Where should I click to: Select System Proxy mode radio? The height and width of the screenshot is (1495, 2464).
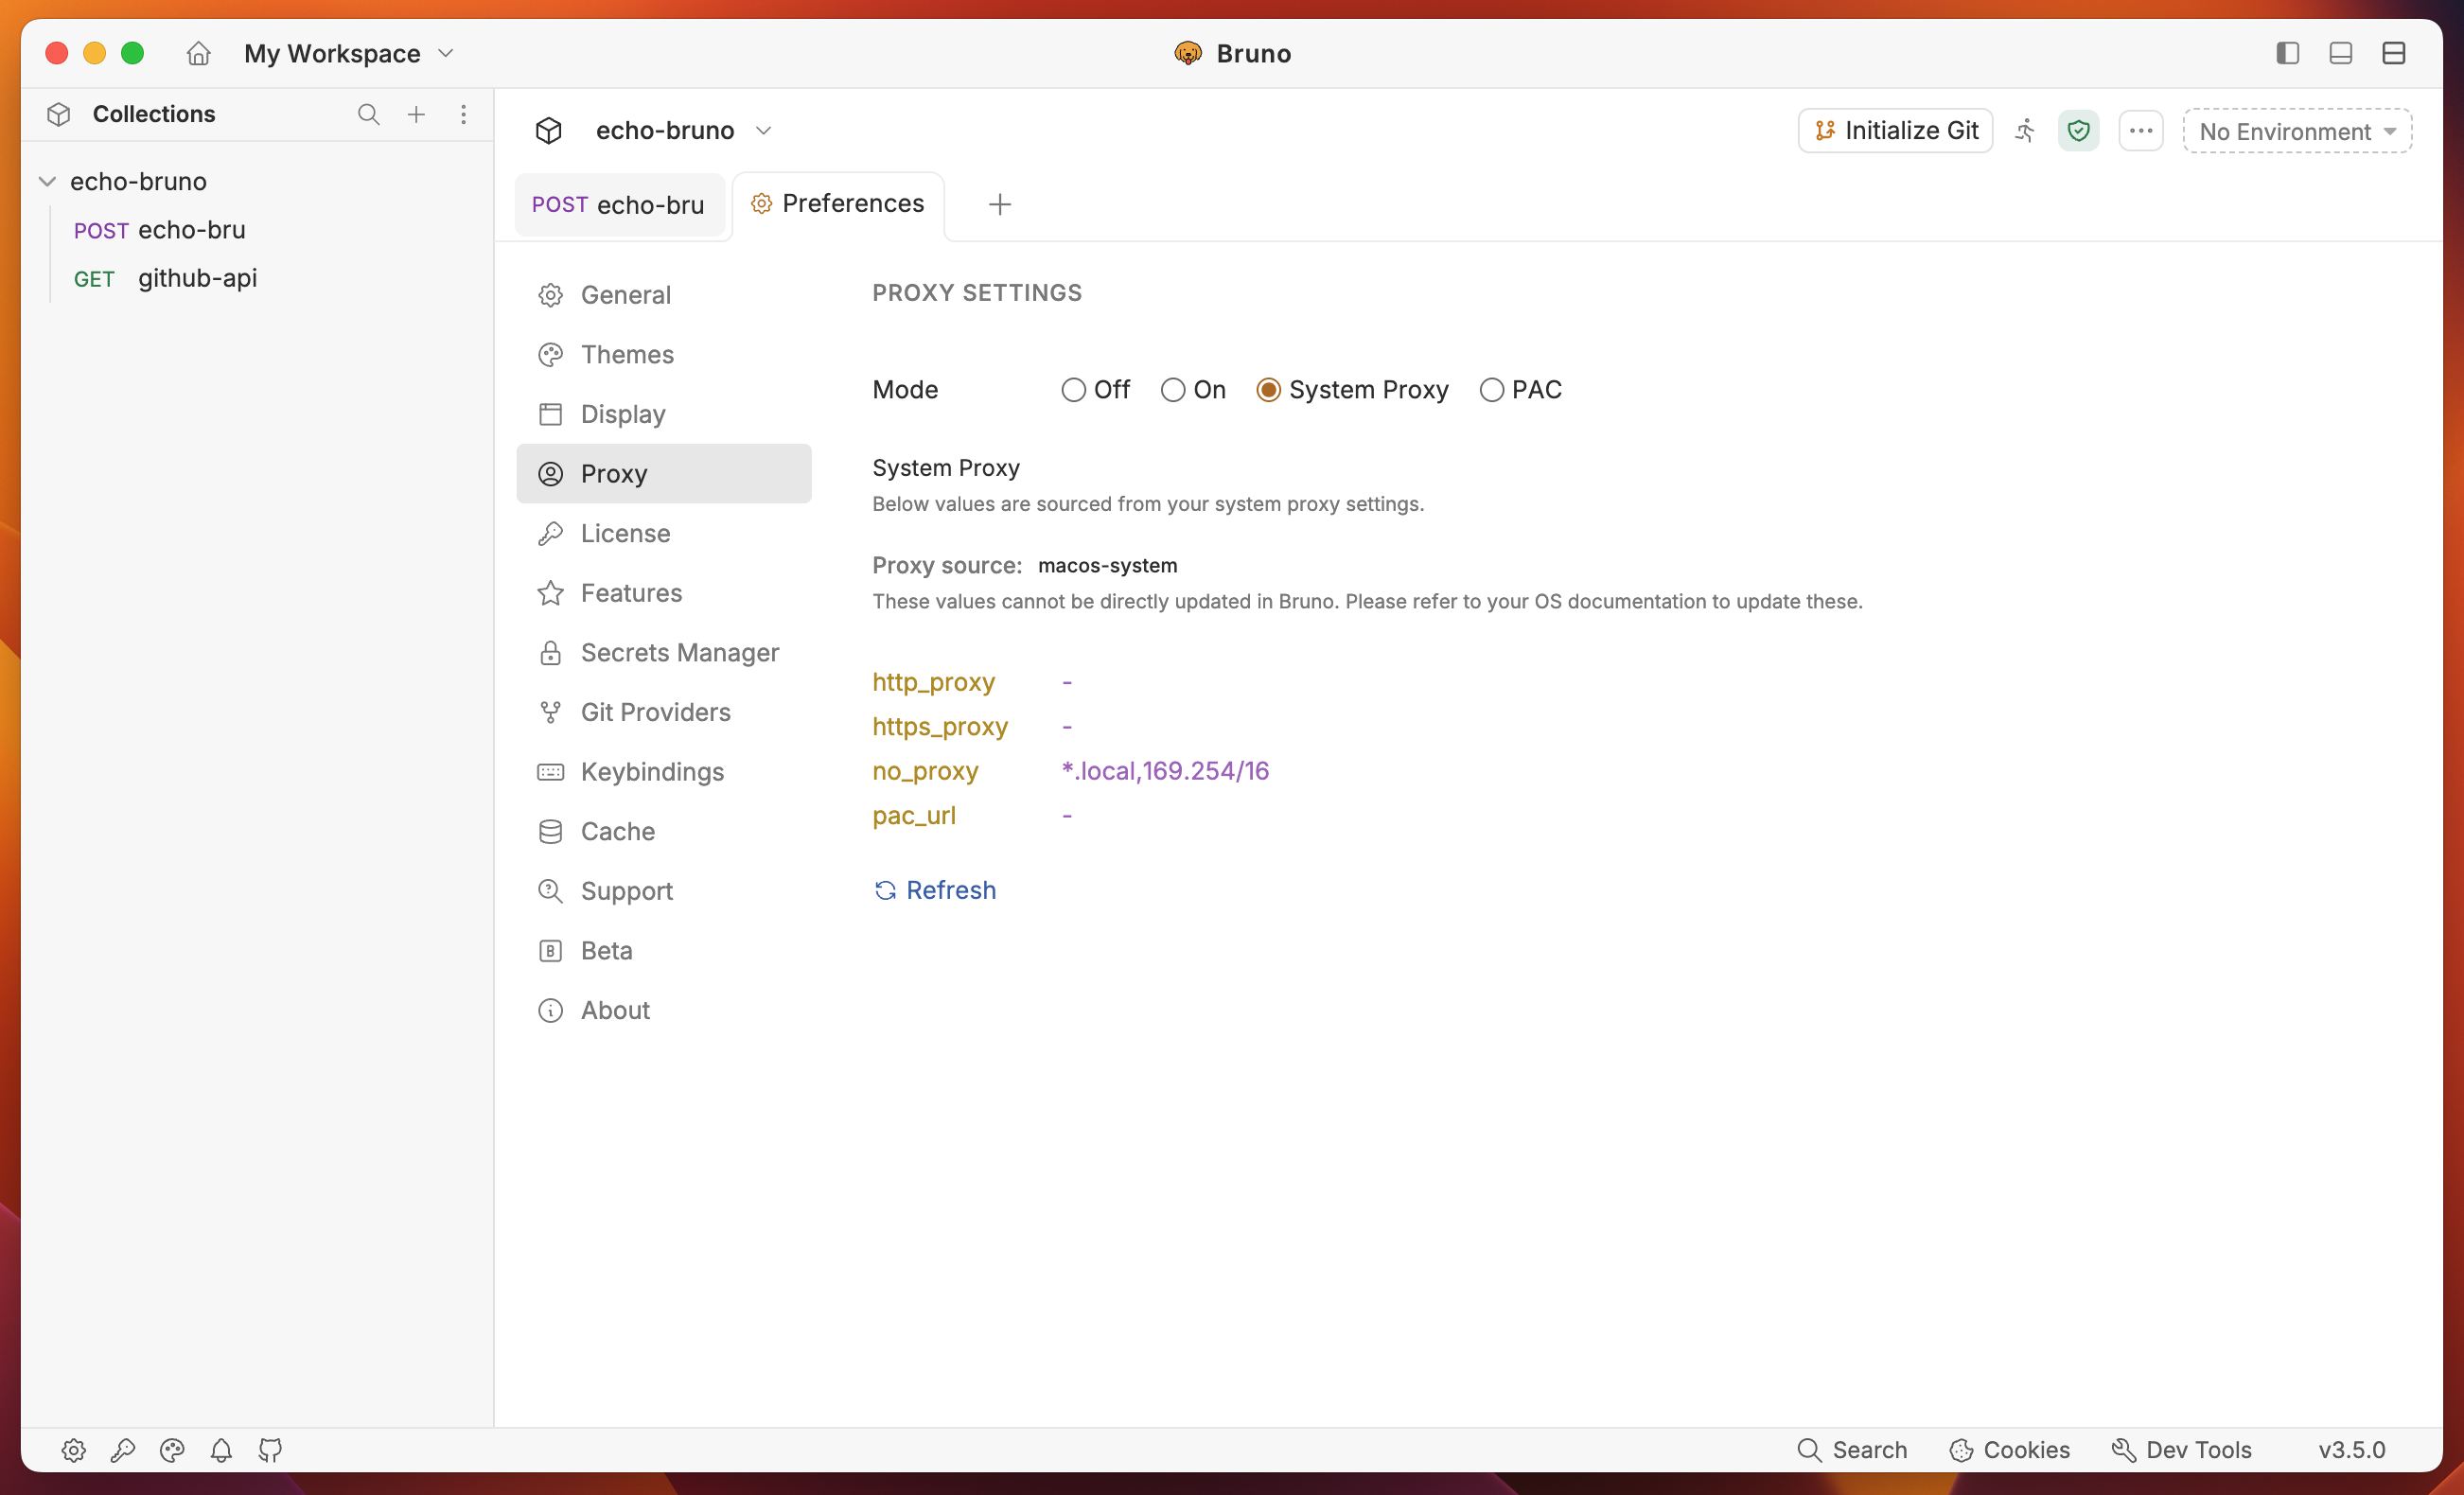(x=1268, y=390)
